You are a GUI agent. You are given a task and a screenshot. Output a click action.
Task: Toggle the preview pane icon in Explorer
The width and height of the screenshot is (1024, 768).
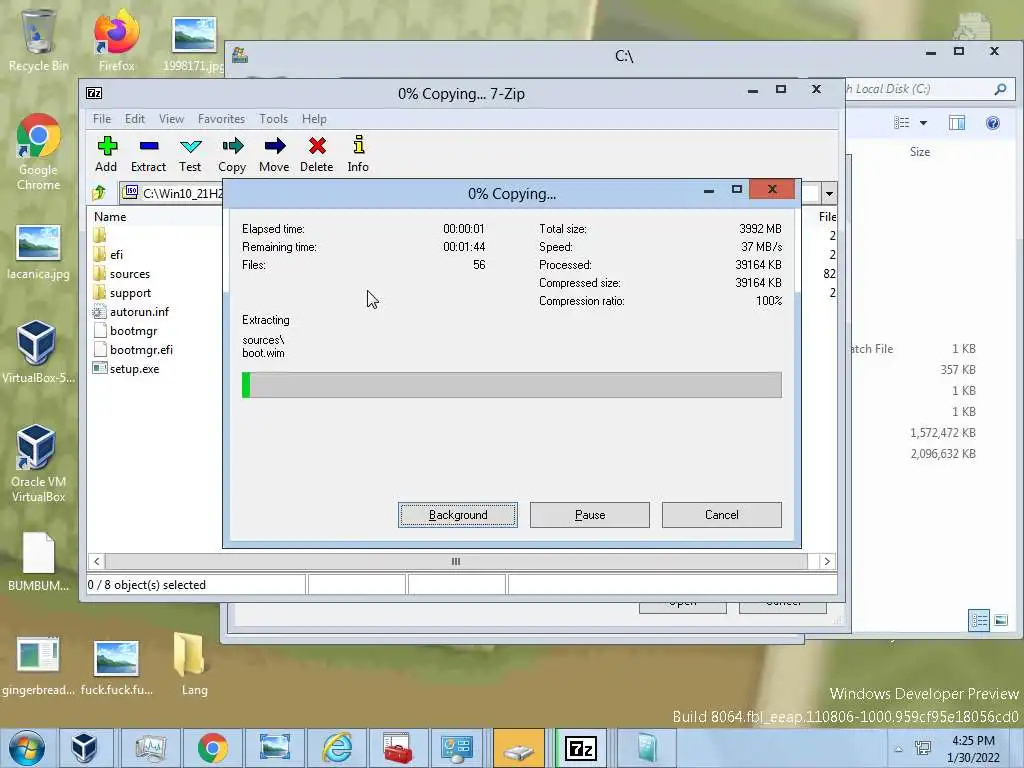point(957,123)
